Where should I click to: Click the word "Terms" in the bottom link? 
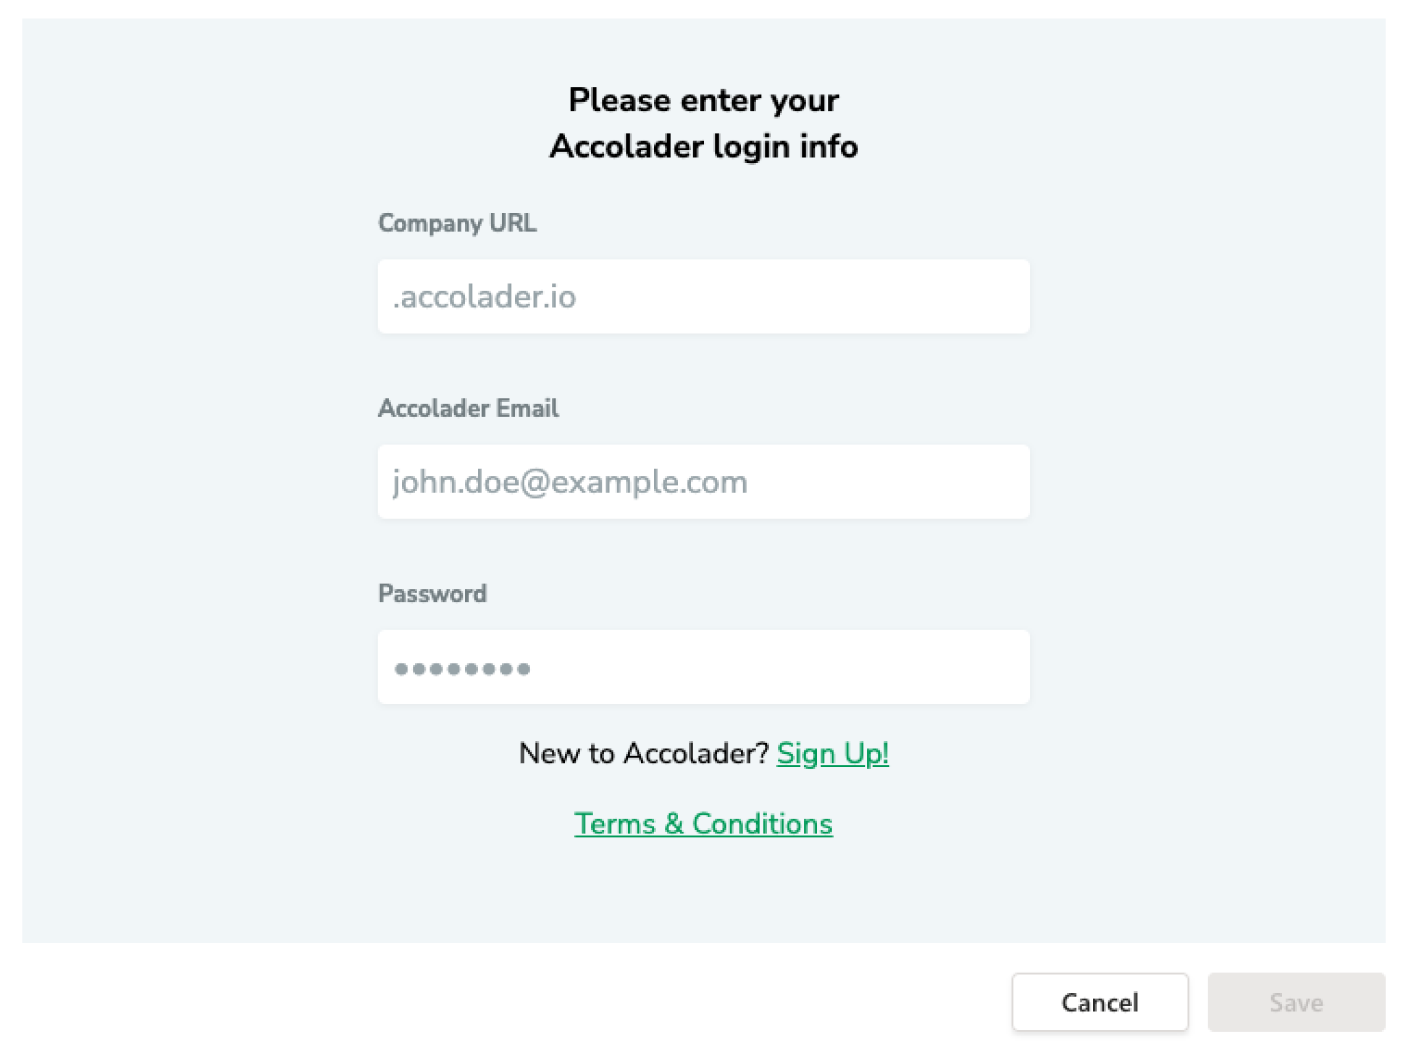coord(615,824)
